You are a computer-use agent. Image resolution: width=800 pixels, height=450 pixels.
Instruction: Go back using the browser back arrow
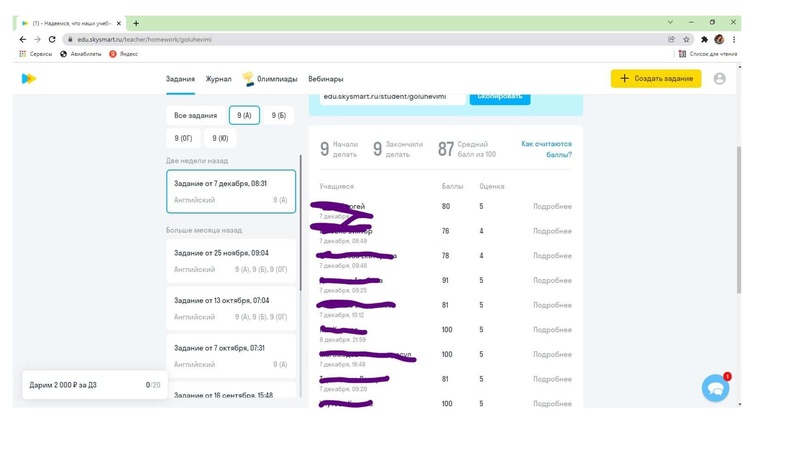tap(23, 39)
